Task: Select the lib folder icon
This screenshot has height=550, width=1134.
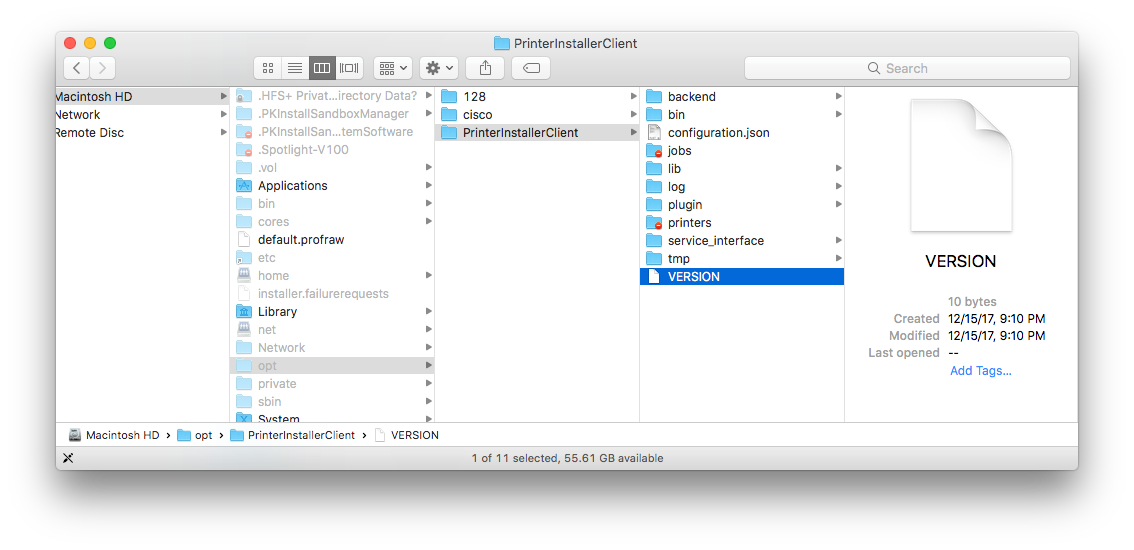Action: pos(655,168)
